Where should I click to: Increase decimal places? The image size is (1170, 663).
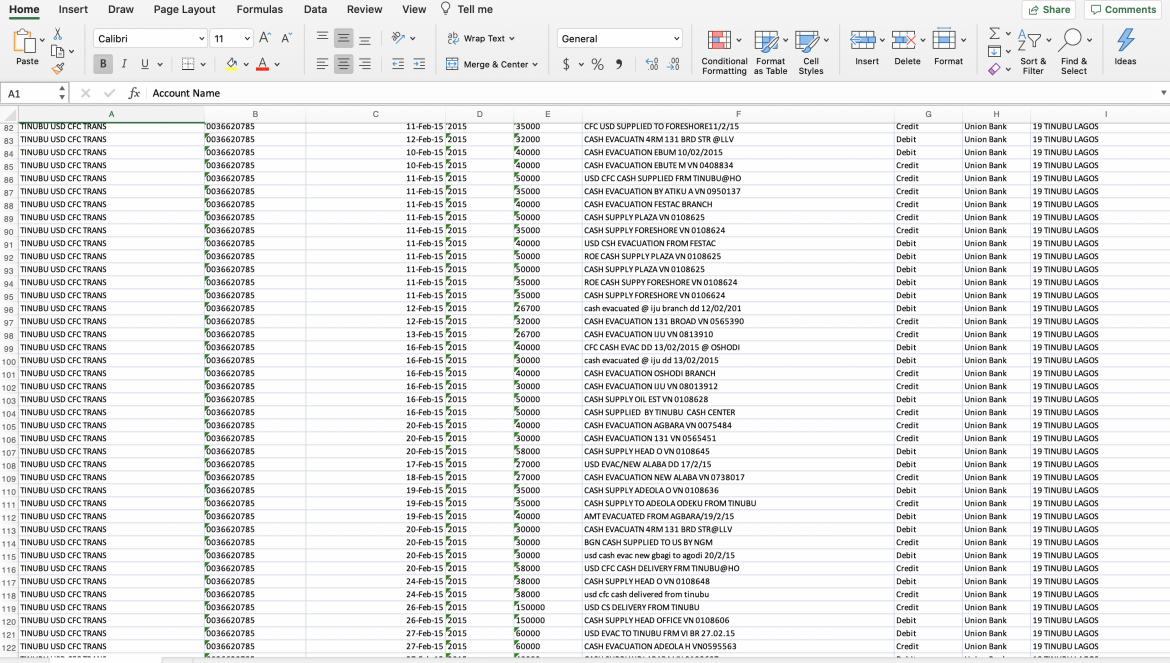click(651, 64)
